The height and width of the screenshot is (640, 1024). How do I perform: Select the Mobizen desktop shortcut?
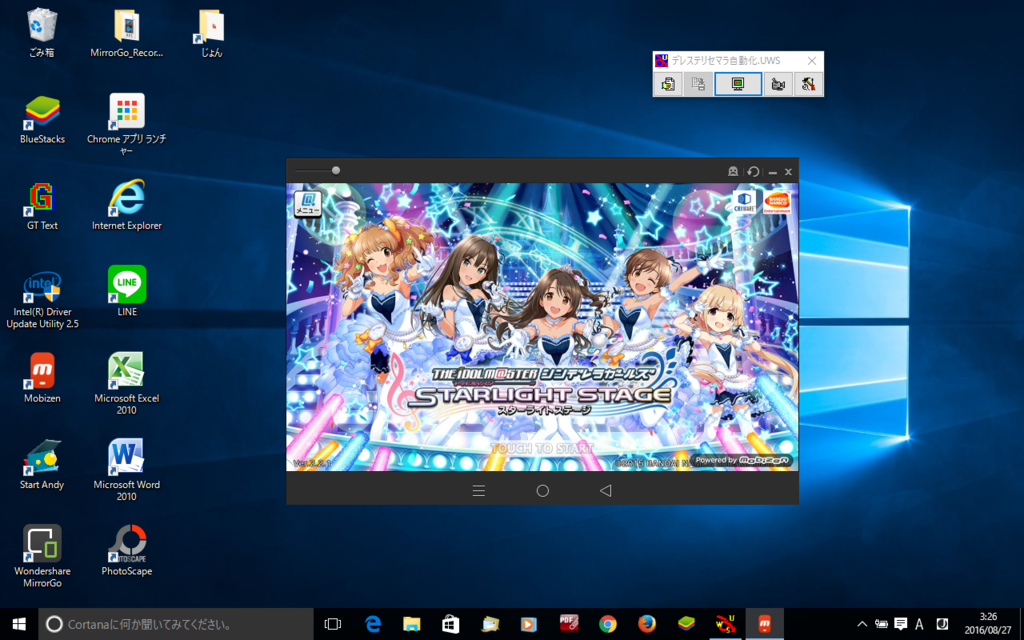(x=42, y=378)
